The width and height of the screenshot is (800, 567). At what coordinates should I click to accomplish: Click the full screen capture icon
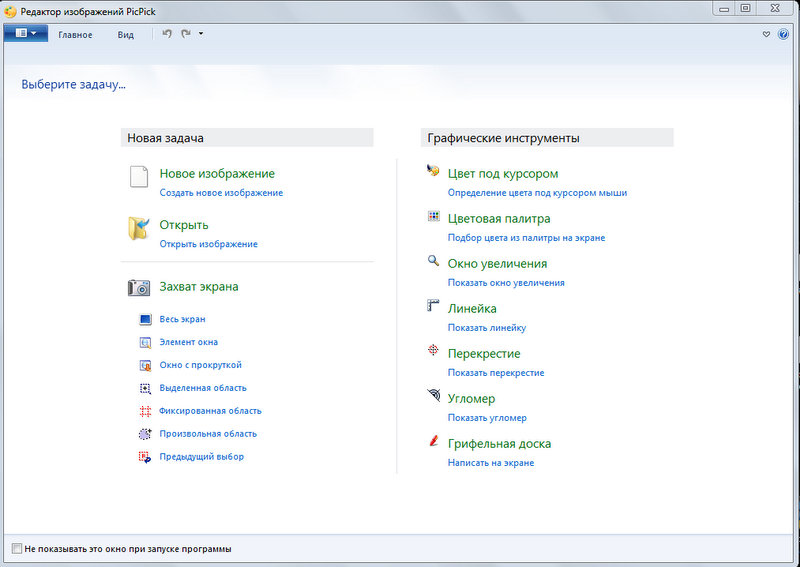pos(145,319)
